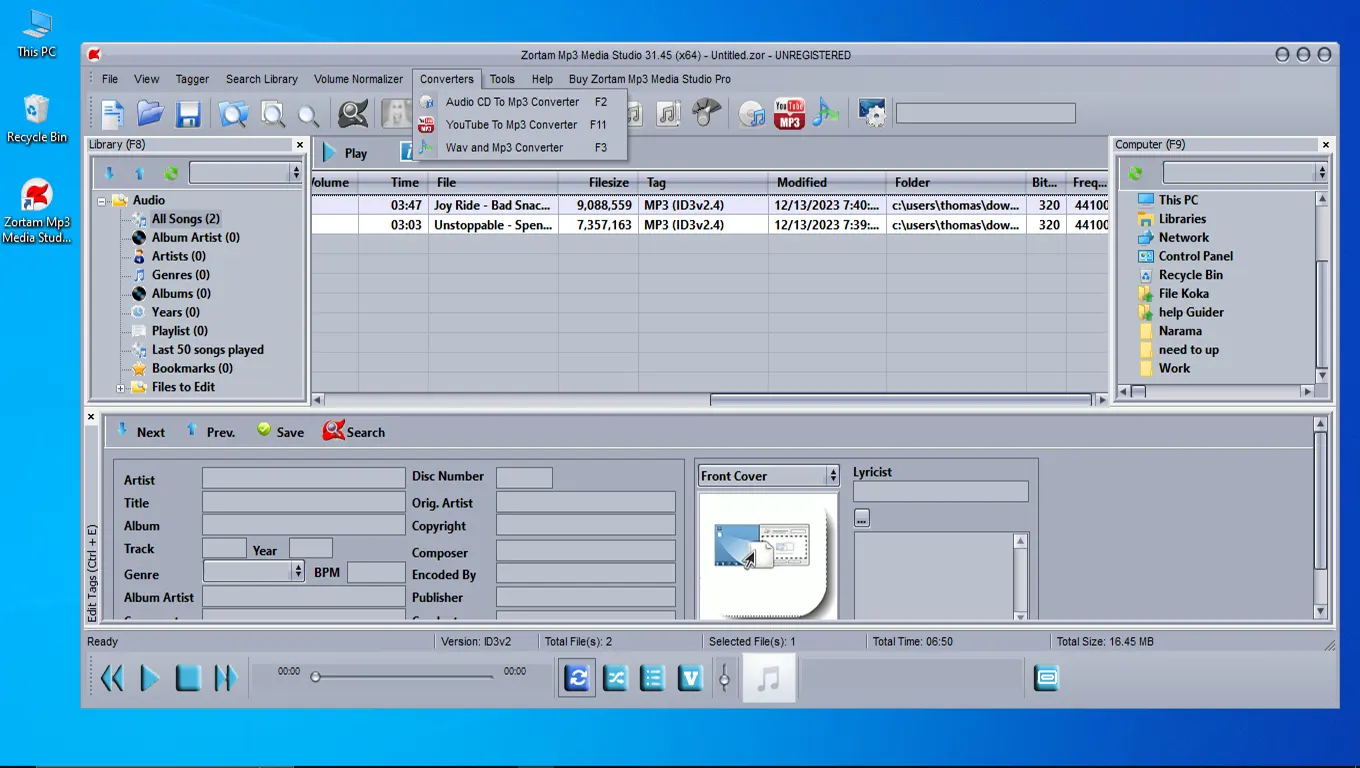The height and width of the screenshot is (768, 1360).
Task: Click the bottom player Play button
Action: coord(150,679)
